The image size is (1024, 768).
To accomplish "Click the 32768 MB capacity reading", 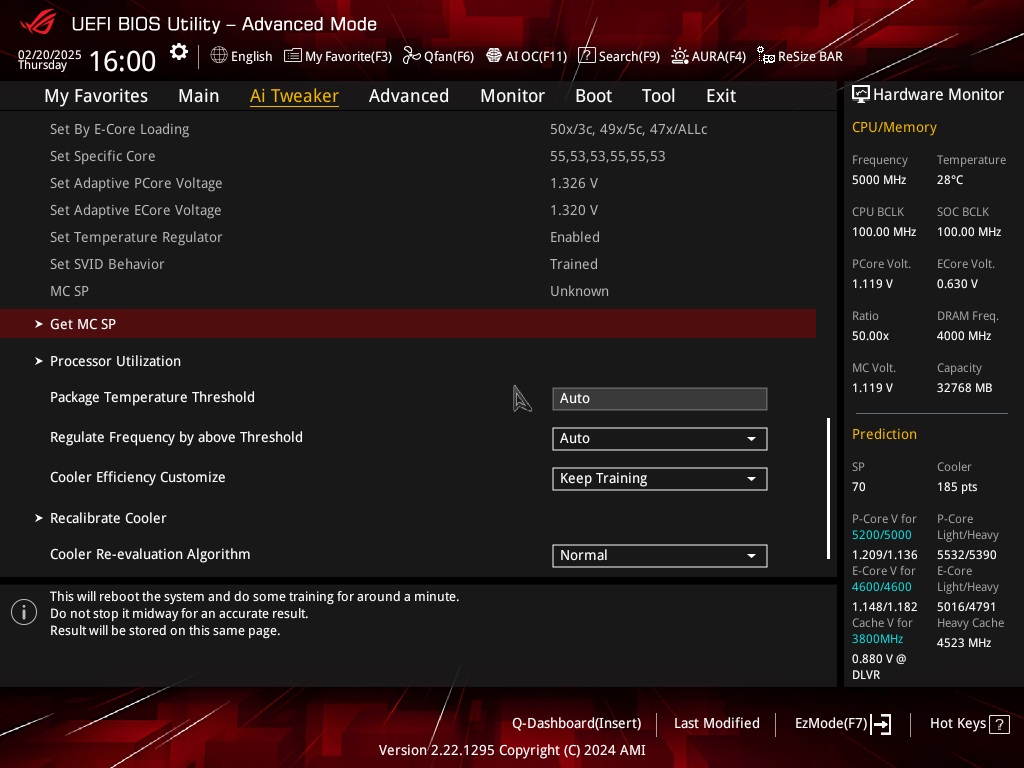I will click(x=964, y=388).
